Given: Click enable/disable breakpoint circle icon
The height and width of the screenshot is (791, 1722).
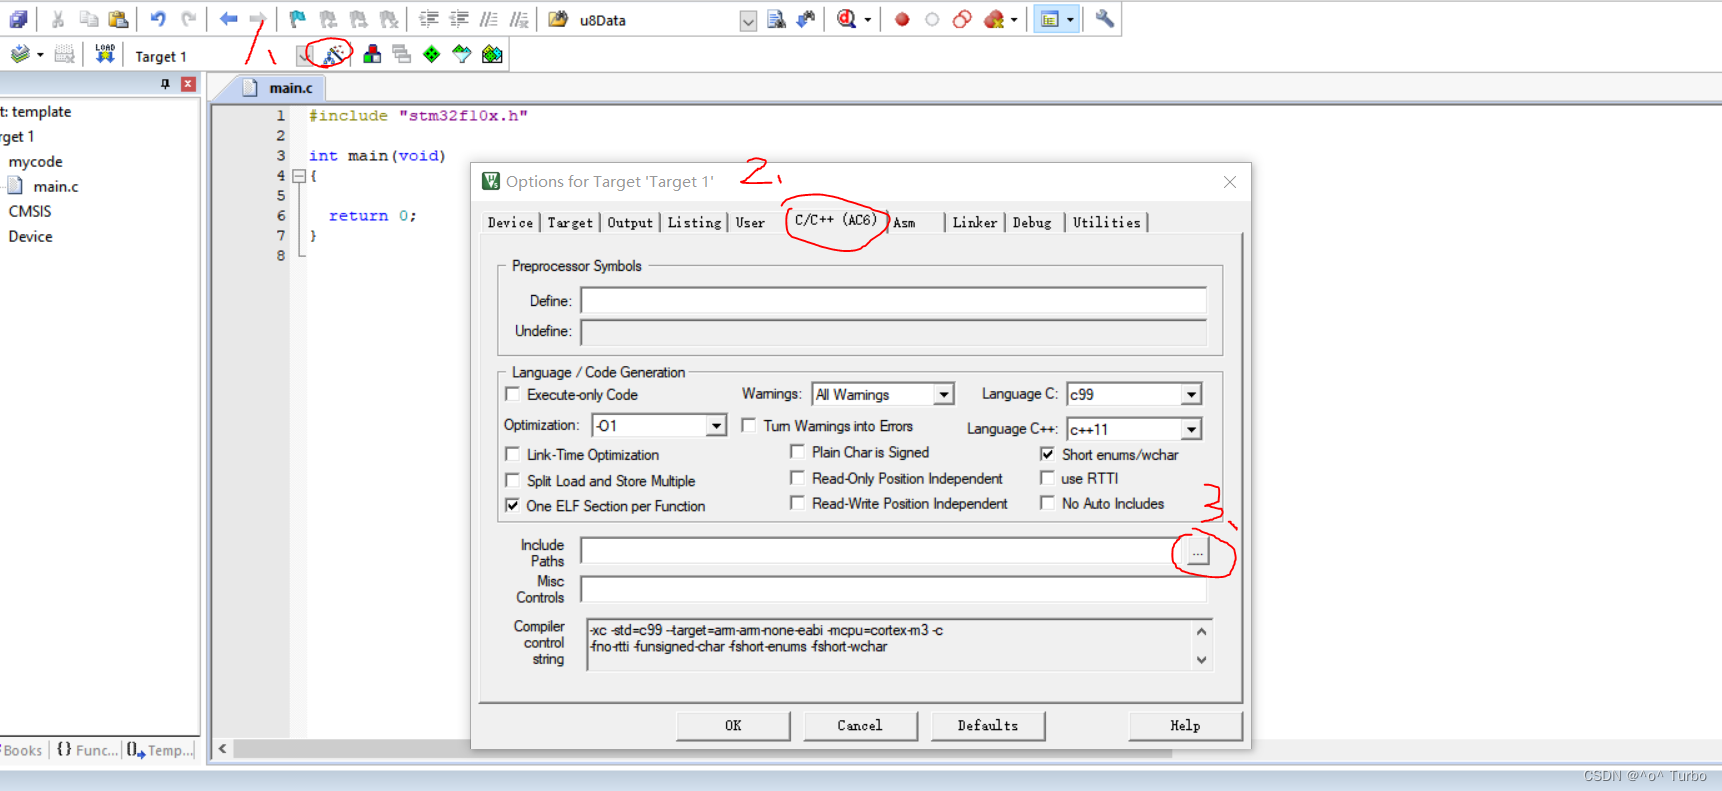Looking at the screenshot, I should (x=932, y=19).
